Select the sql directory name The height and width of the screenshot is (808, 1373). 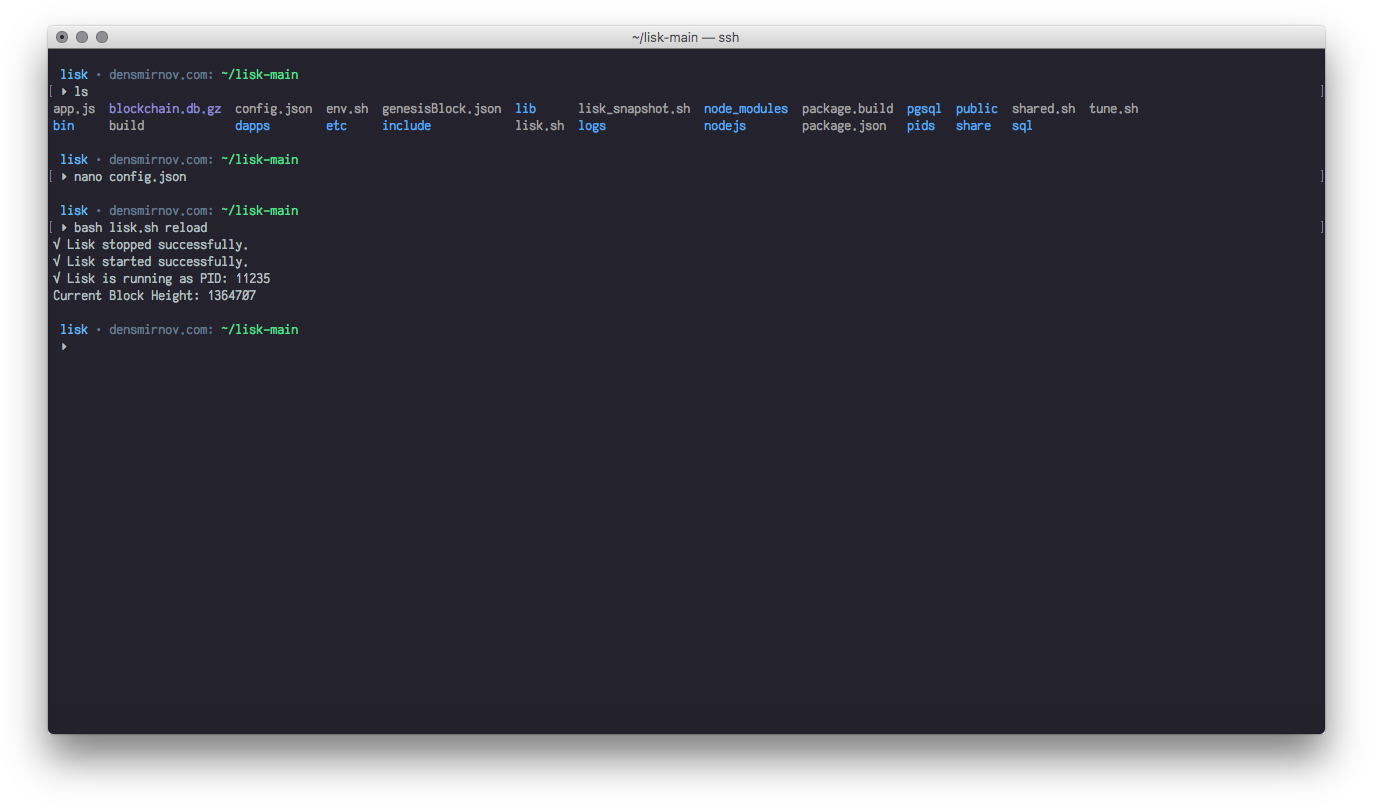tap(1022, 126)
